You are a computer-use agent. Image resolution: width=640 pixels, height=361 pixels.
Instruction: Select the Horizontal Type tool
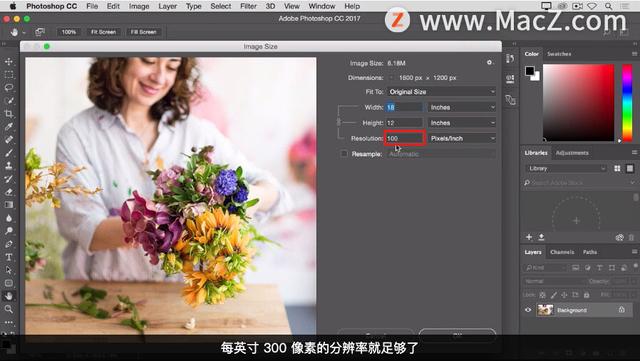[x=9, y=257]
